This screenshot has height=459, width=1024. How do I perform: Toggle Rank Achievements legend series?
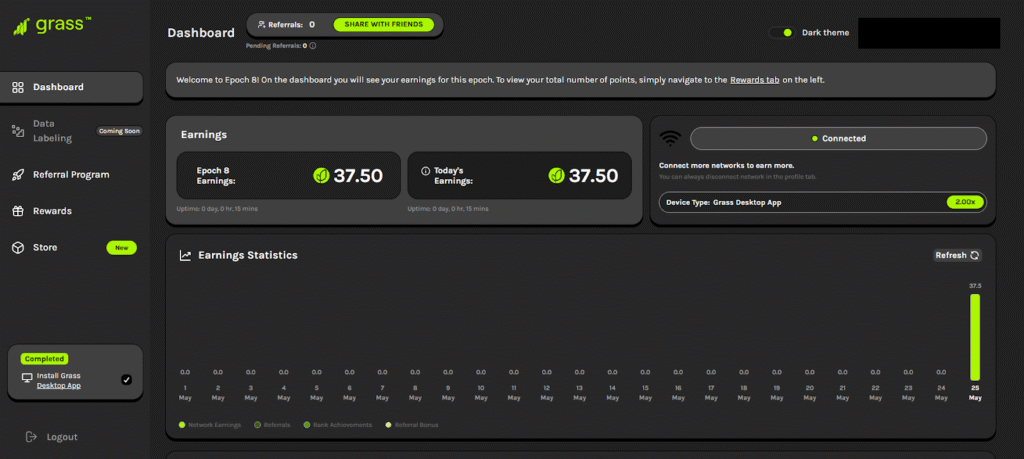(x=338, y=425)
